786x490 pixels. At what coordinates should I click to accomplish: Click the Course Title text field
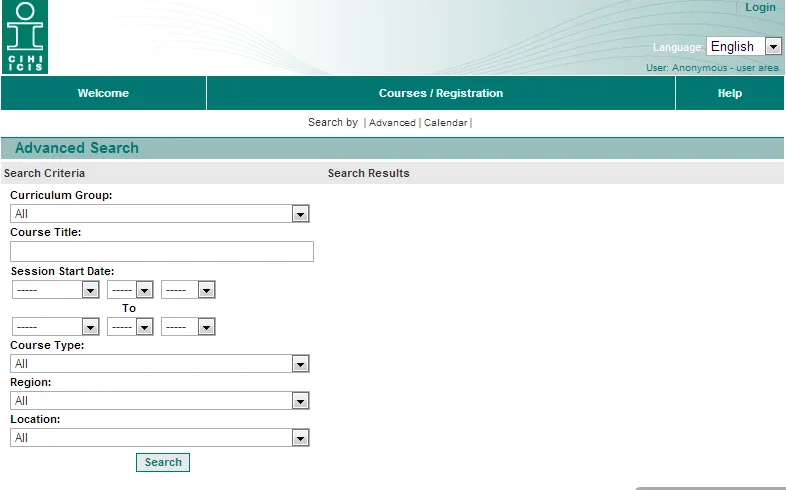click(161, 252)
